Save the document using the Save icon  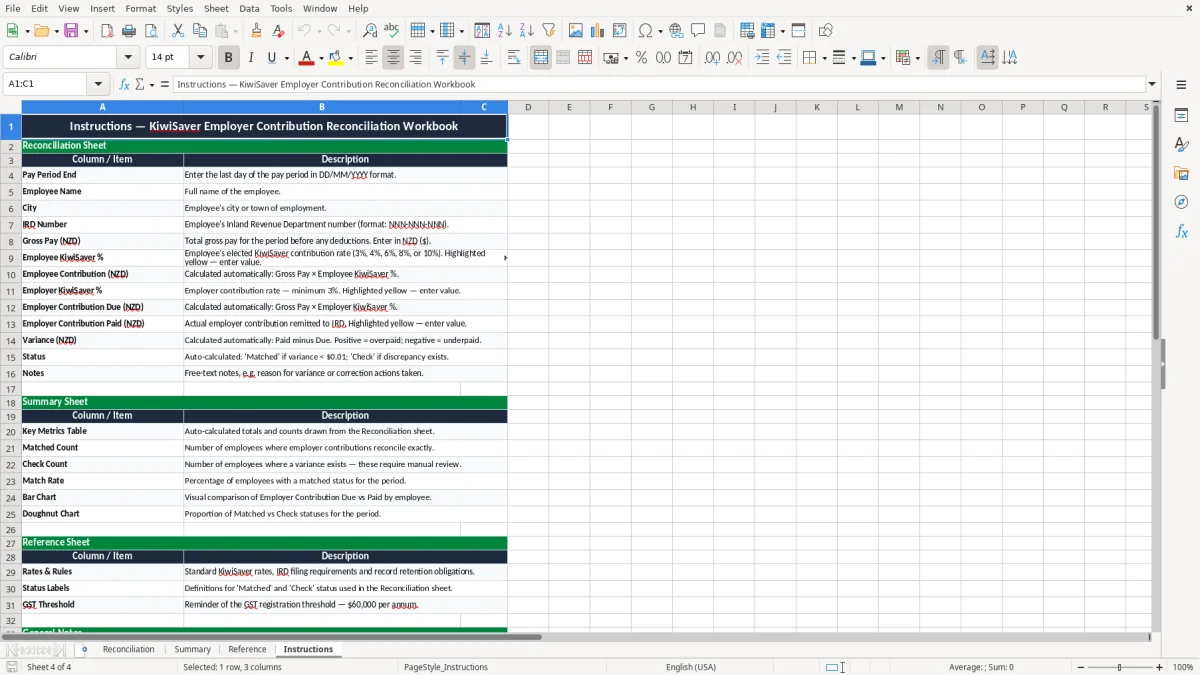point(71,31)
